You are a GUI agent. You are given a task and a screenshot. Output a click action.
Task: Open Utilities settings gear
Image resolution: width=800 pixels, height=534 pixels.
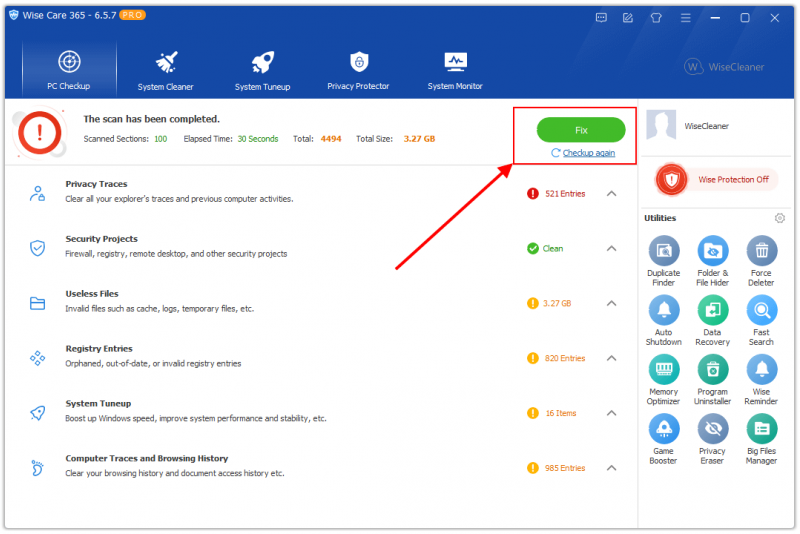780,218
